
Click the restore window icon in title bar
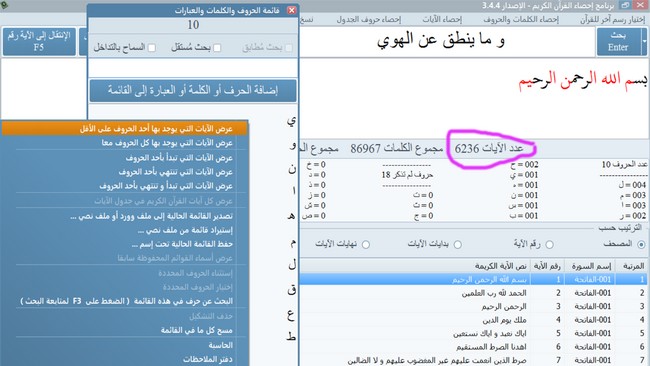pyautogui.click(x=625, y=5)
